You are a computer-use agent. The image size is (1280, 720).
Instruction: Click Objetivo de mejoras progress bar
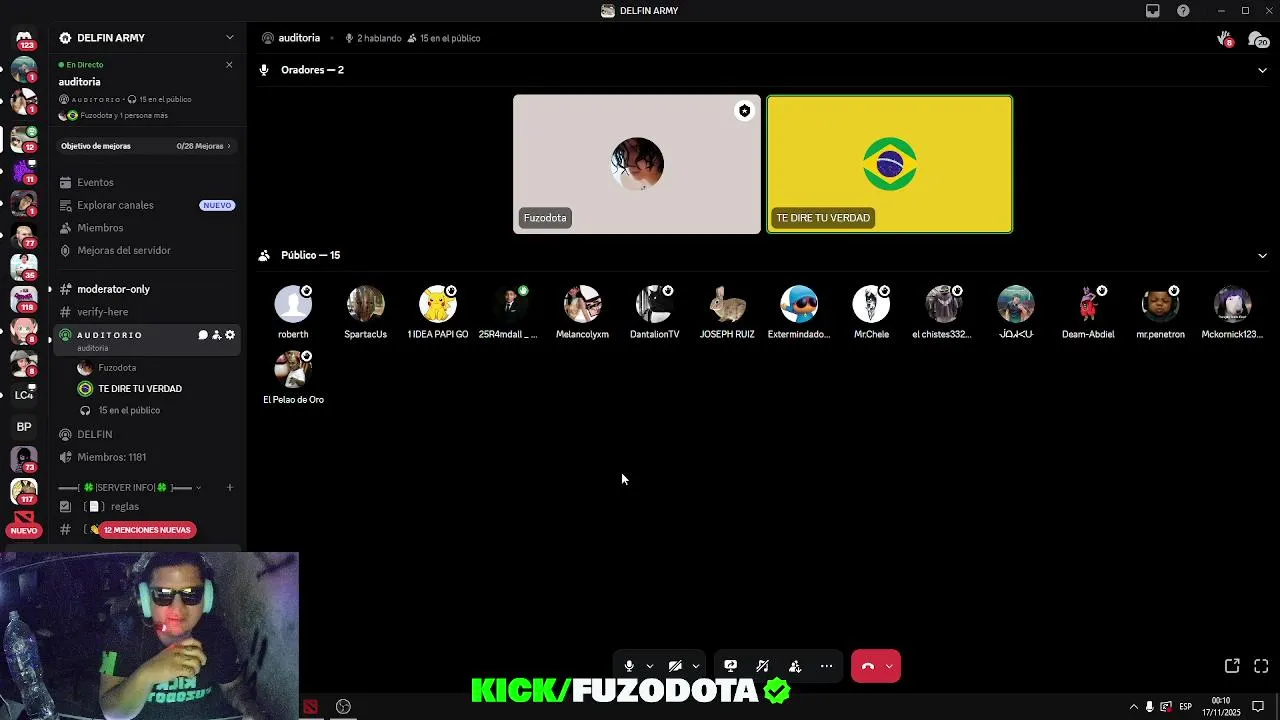146,146
